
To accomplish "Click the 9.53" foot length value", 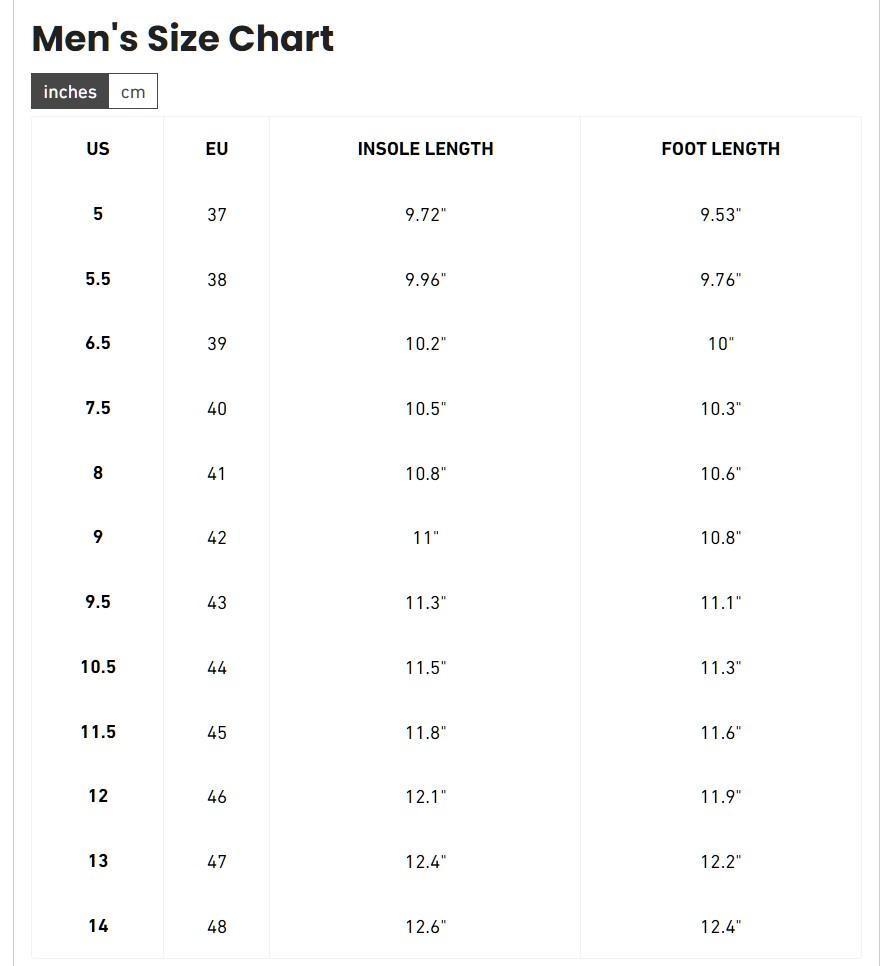I will [x=721, y=215].
